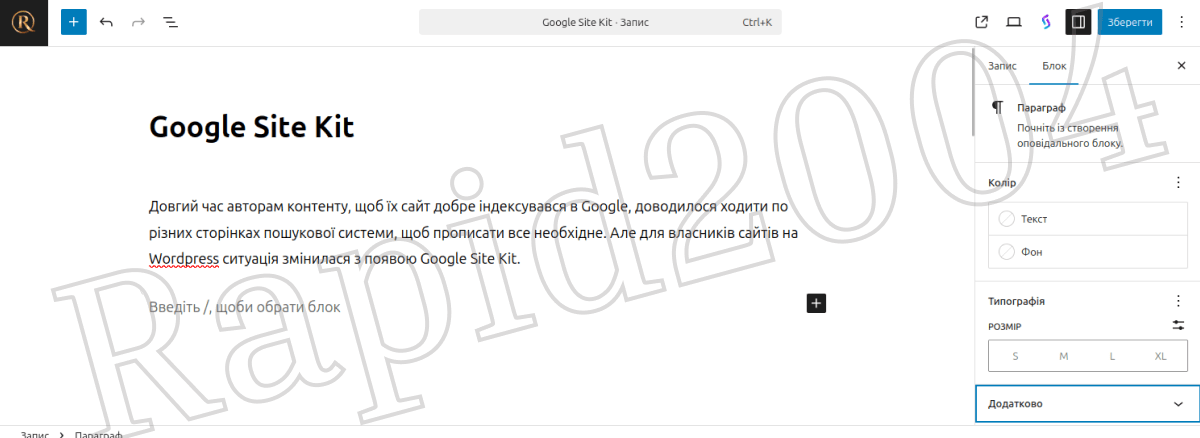Open the colorful S plugin icon
The height and width of the screenshot is (438, 1200).
pyautogui.click(x=1045, y=22)
